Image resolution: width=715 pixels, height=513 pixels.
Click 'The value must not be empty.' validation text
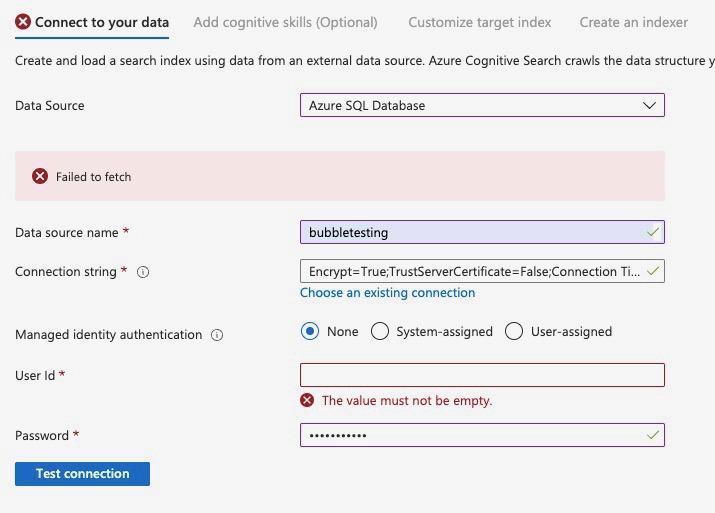point(407,400)
